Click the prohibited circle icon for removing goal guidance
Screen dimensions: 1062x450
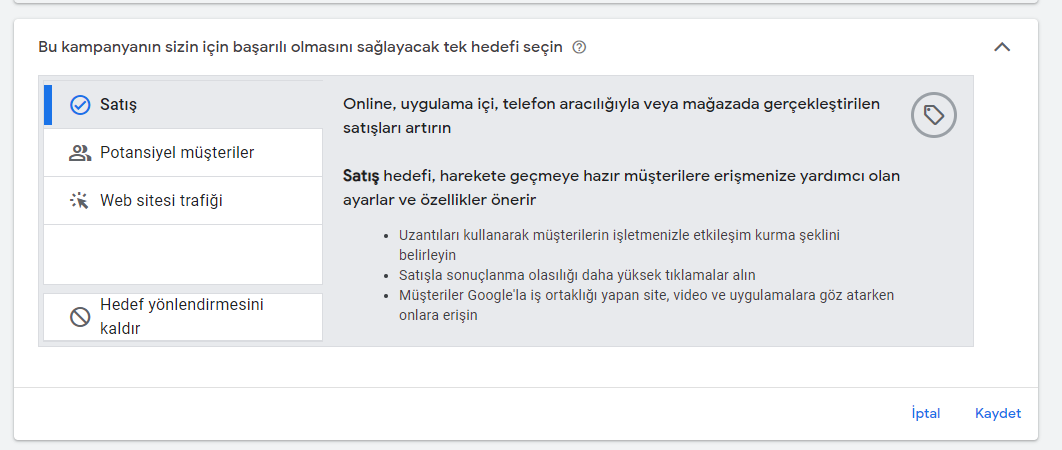(80, 316)
